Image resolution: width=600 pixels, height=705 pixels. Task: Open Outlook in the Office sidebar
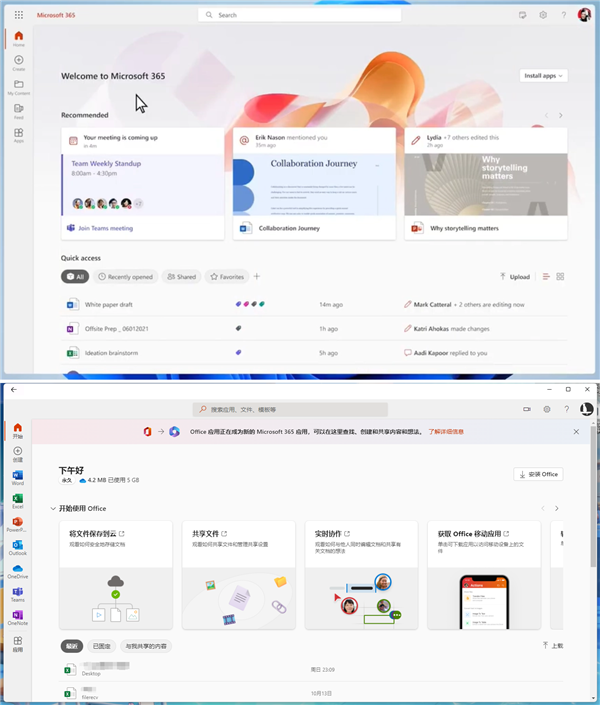[x=18, y=548]
